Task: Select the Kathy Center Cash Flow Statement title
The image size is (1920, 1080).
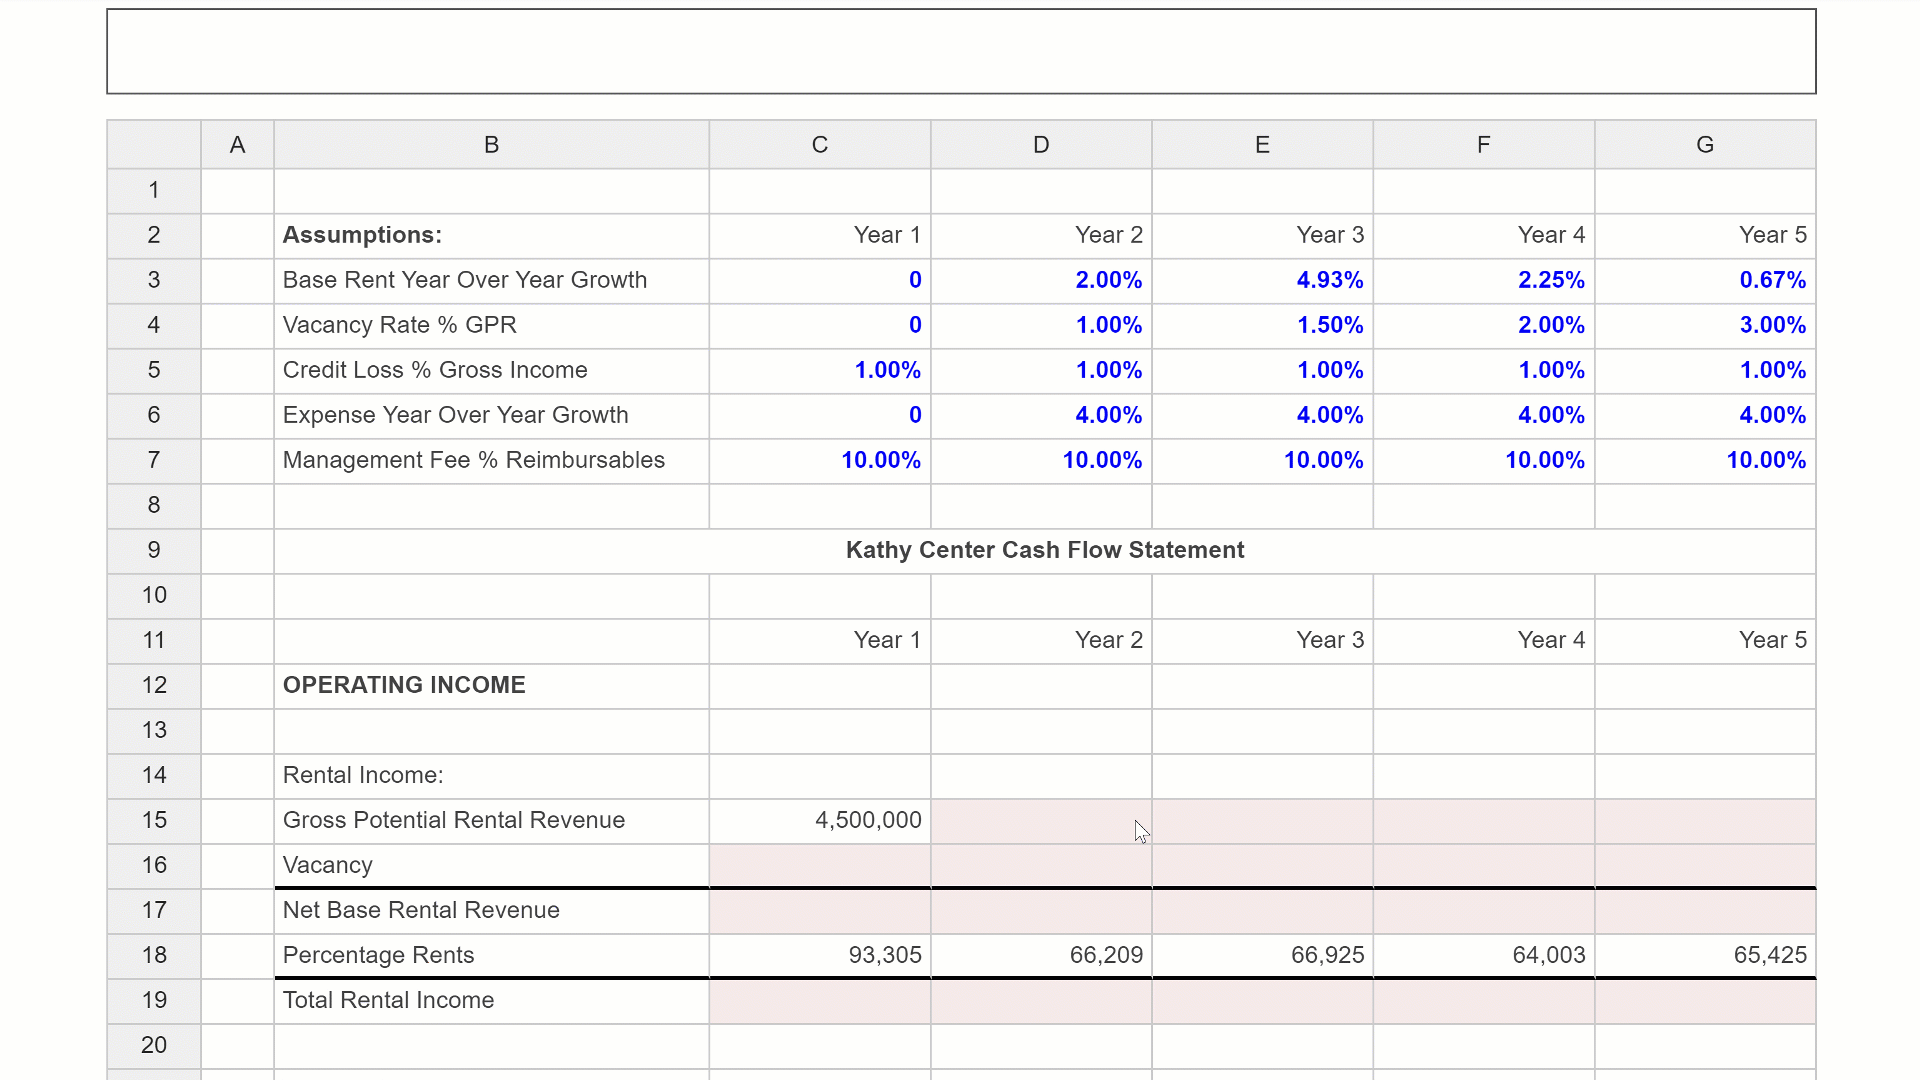Action: click(x=1044, y=549)
